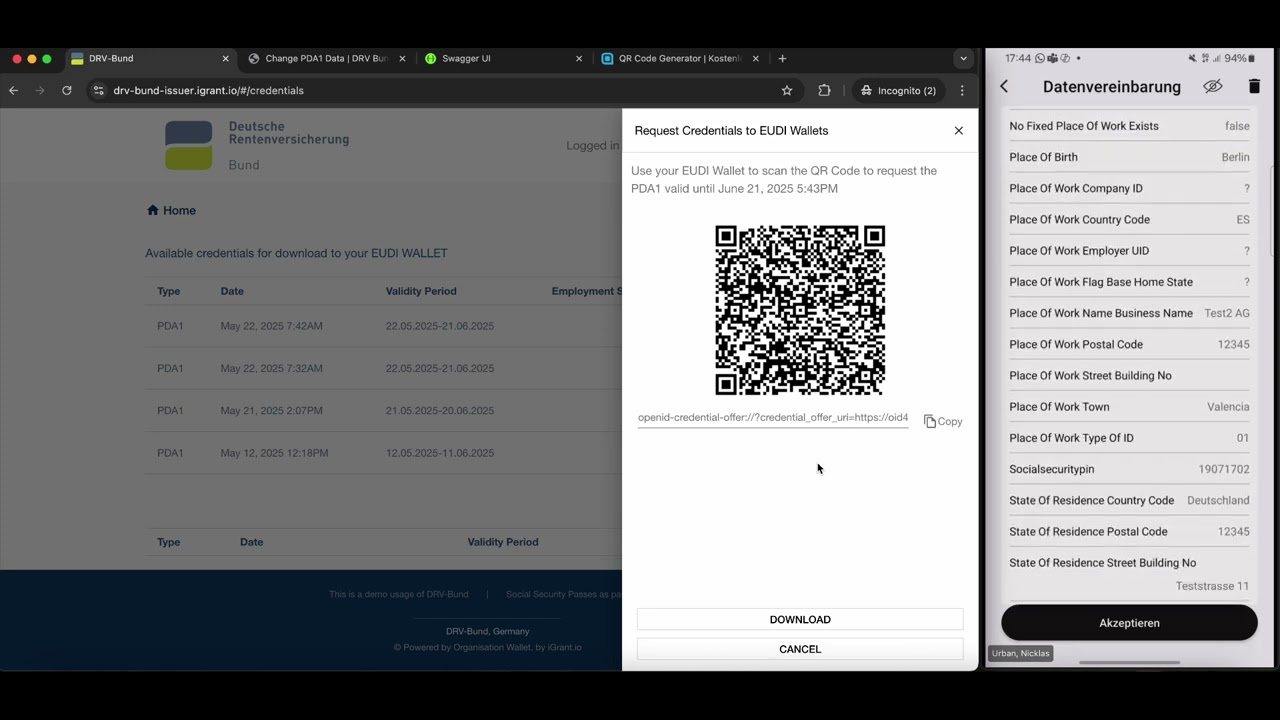
Task: Click the trash delete icon on phone
Action: (x=1254, y=87)
